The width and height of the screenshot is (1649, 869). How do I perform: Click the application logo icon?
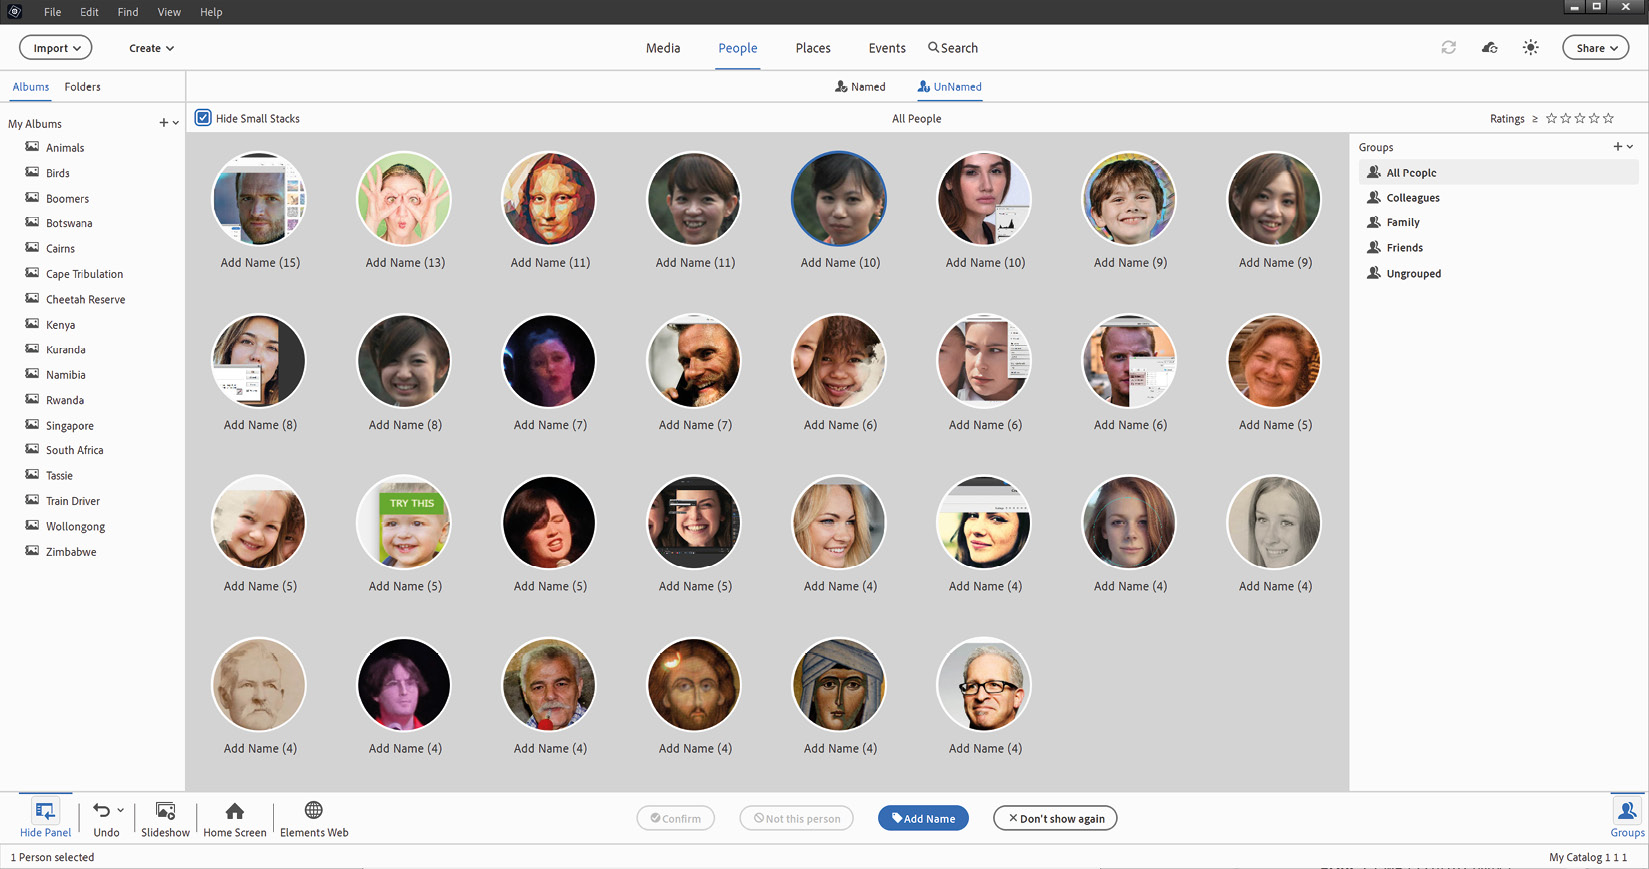[x=14, y=12]
